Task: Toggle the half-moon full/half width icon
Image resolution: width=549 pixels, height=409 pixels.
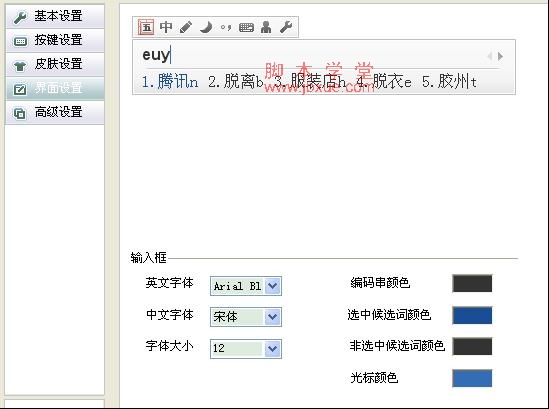Action: (206, 27)
